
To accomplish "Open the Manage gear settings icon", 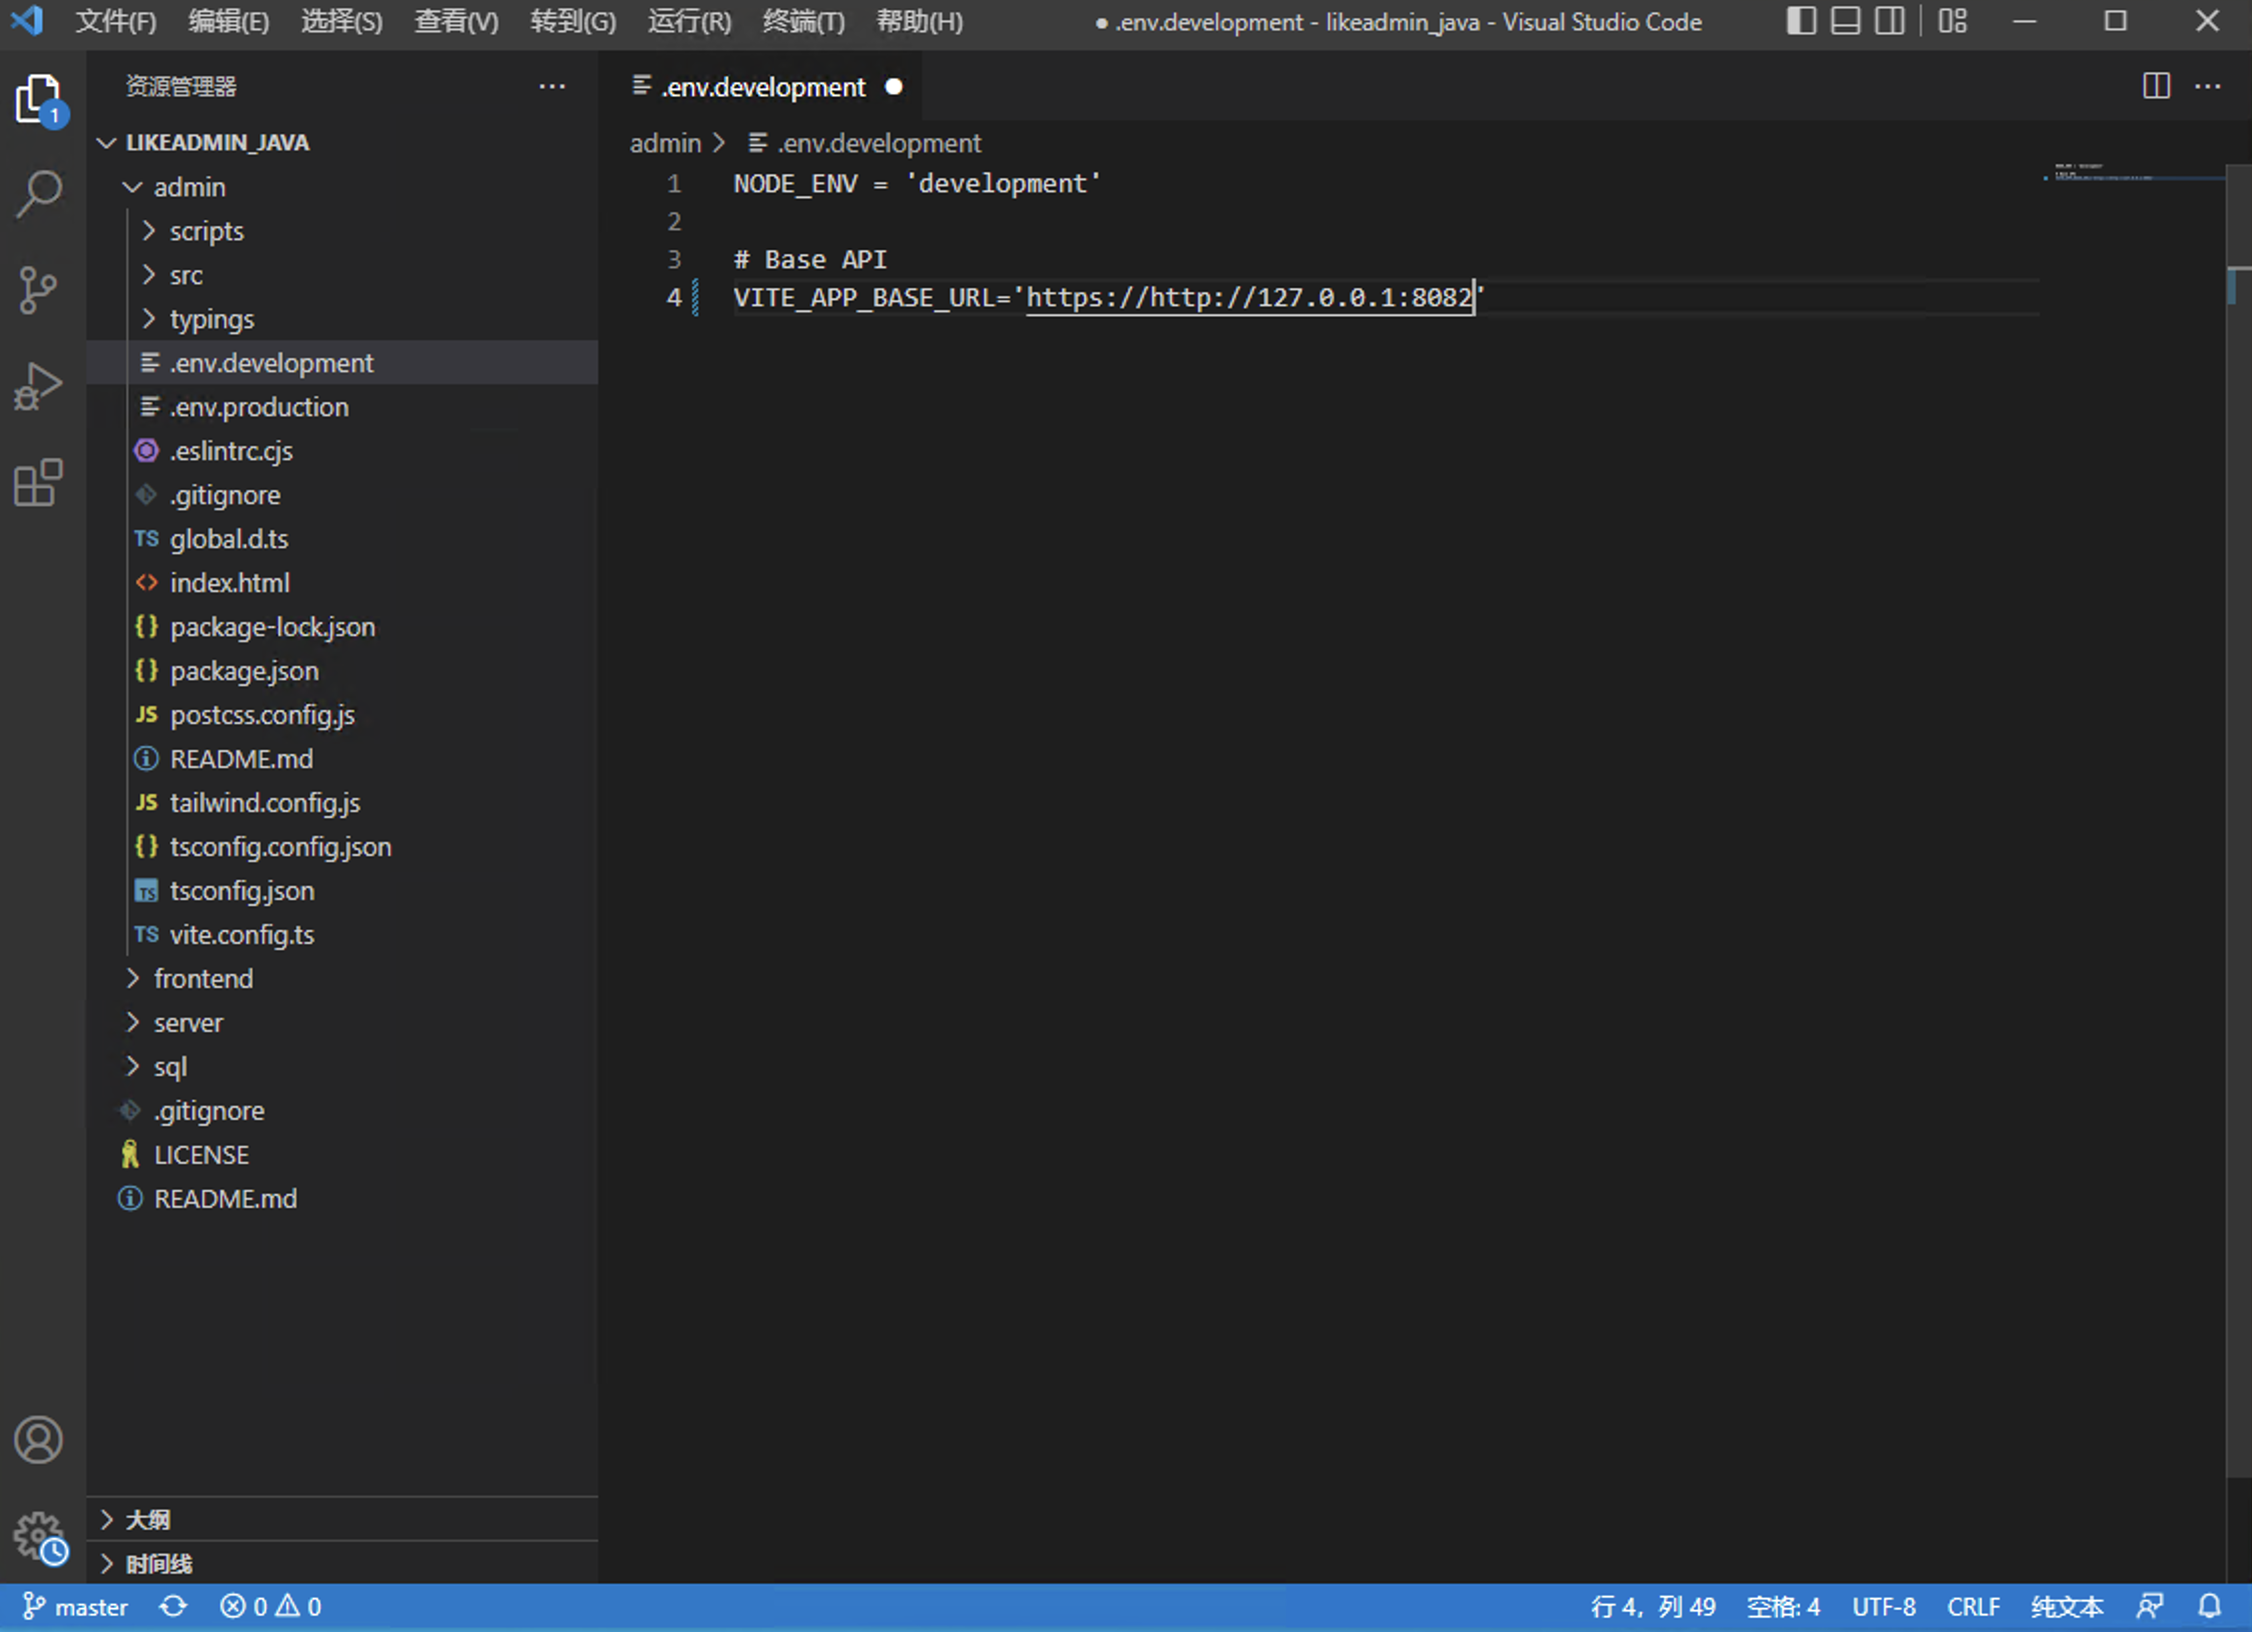I will (40, 1536).
